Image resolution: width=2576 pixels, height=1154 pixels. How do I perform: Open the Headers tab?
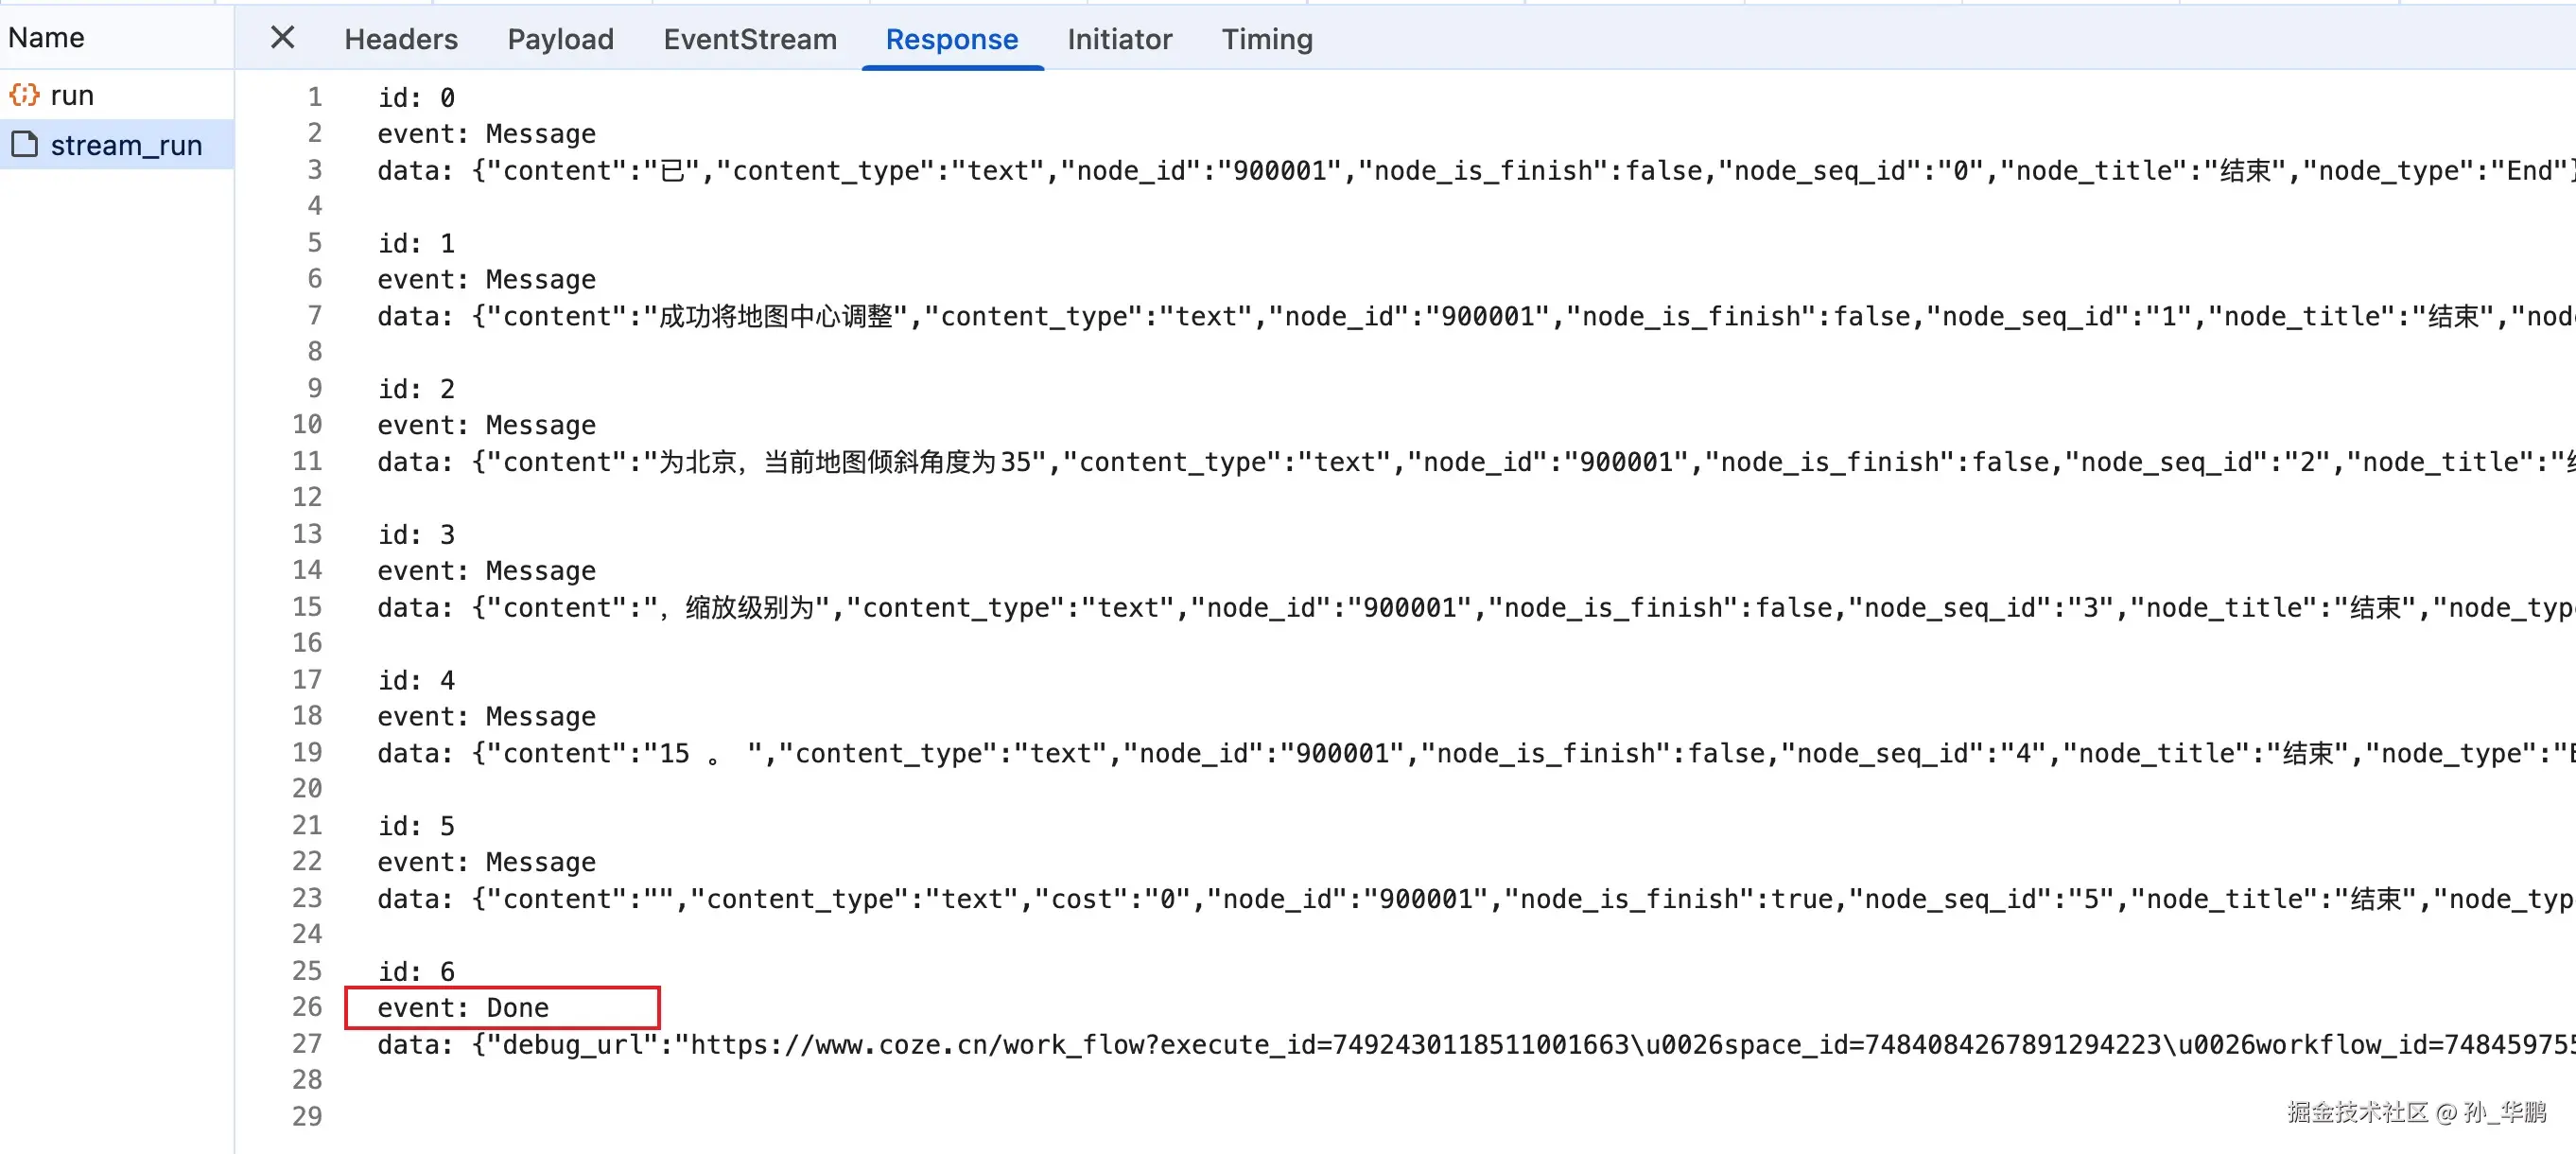tap(401, 39)
